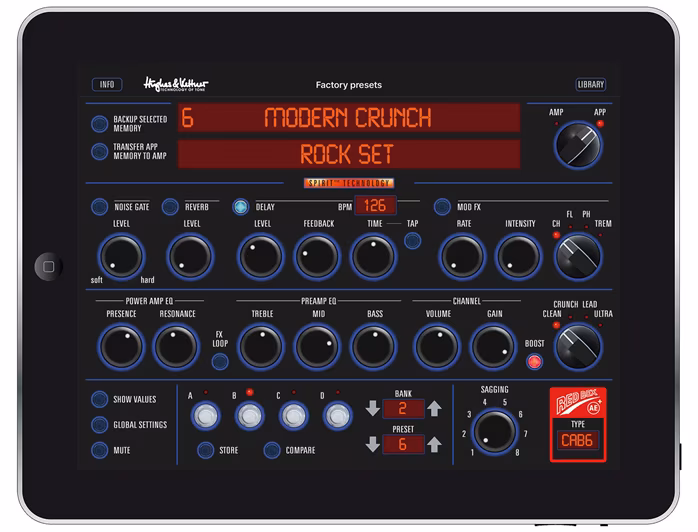Viewport: 698px width, 532px height.
Task: Increase the Bank number with up arrow
Action: point(434,409)
